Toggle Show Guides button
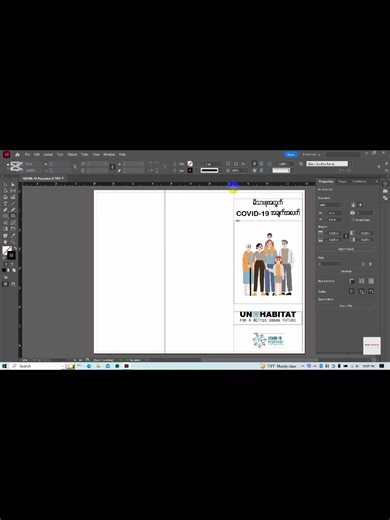Image resolution: width=390 pixels, height=520 pixels. [352, 292]
